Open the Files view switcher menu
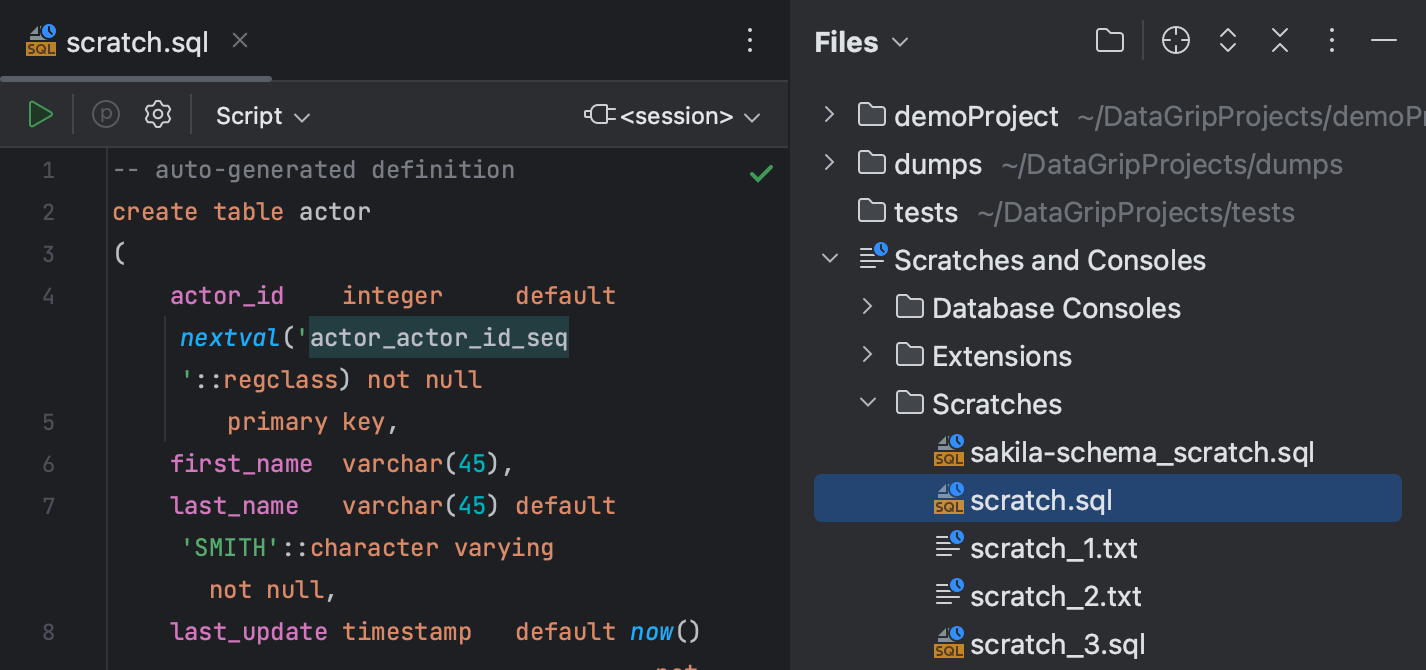Viewport: 1426px width, 670px height. 899,42
